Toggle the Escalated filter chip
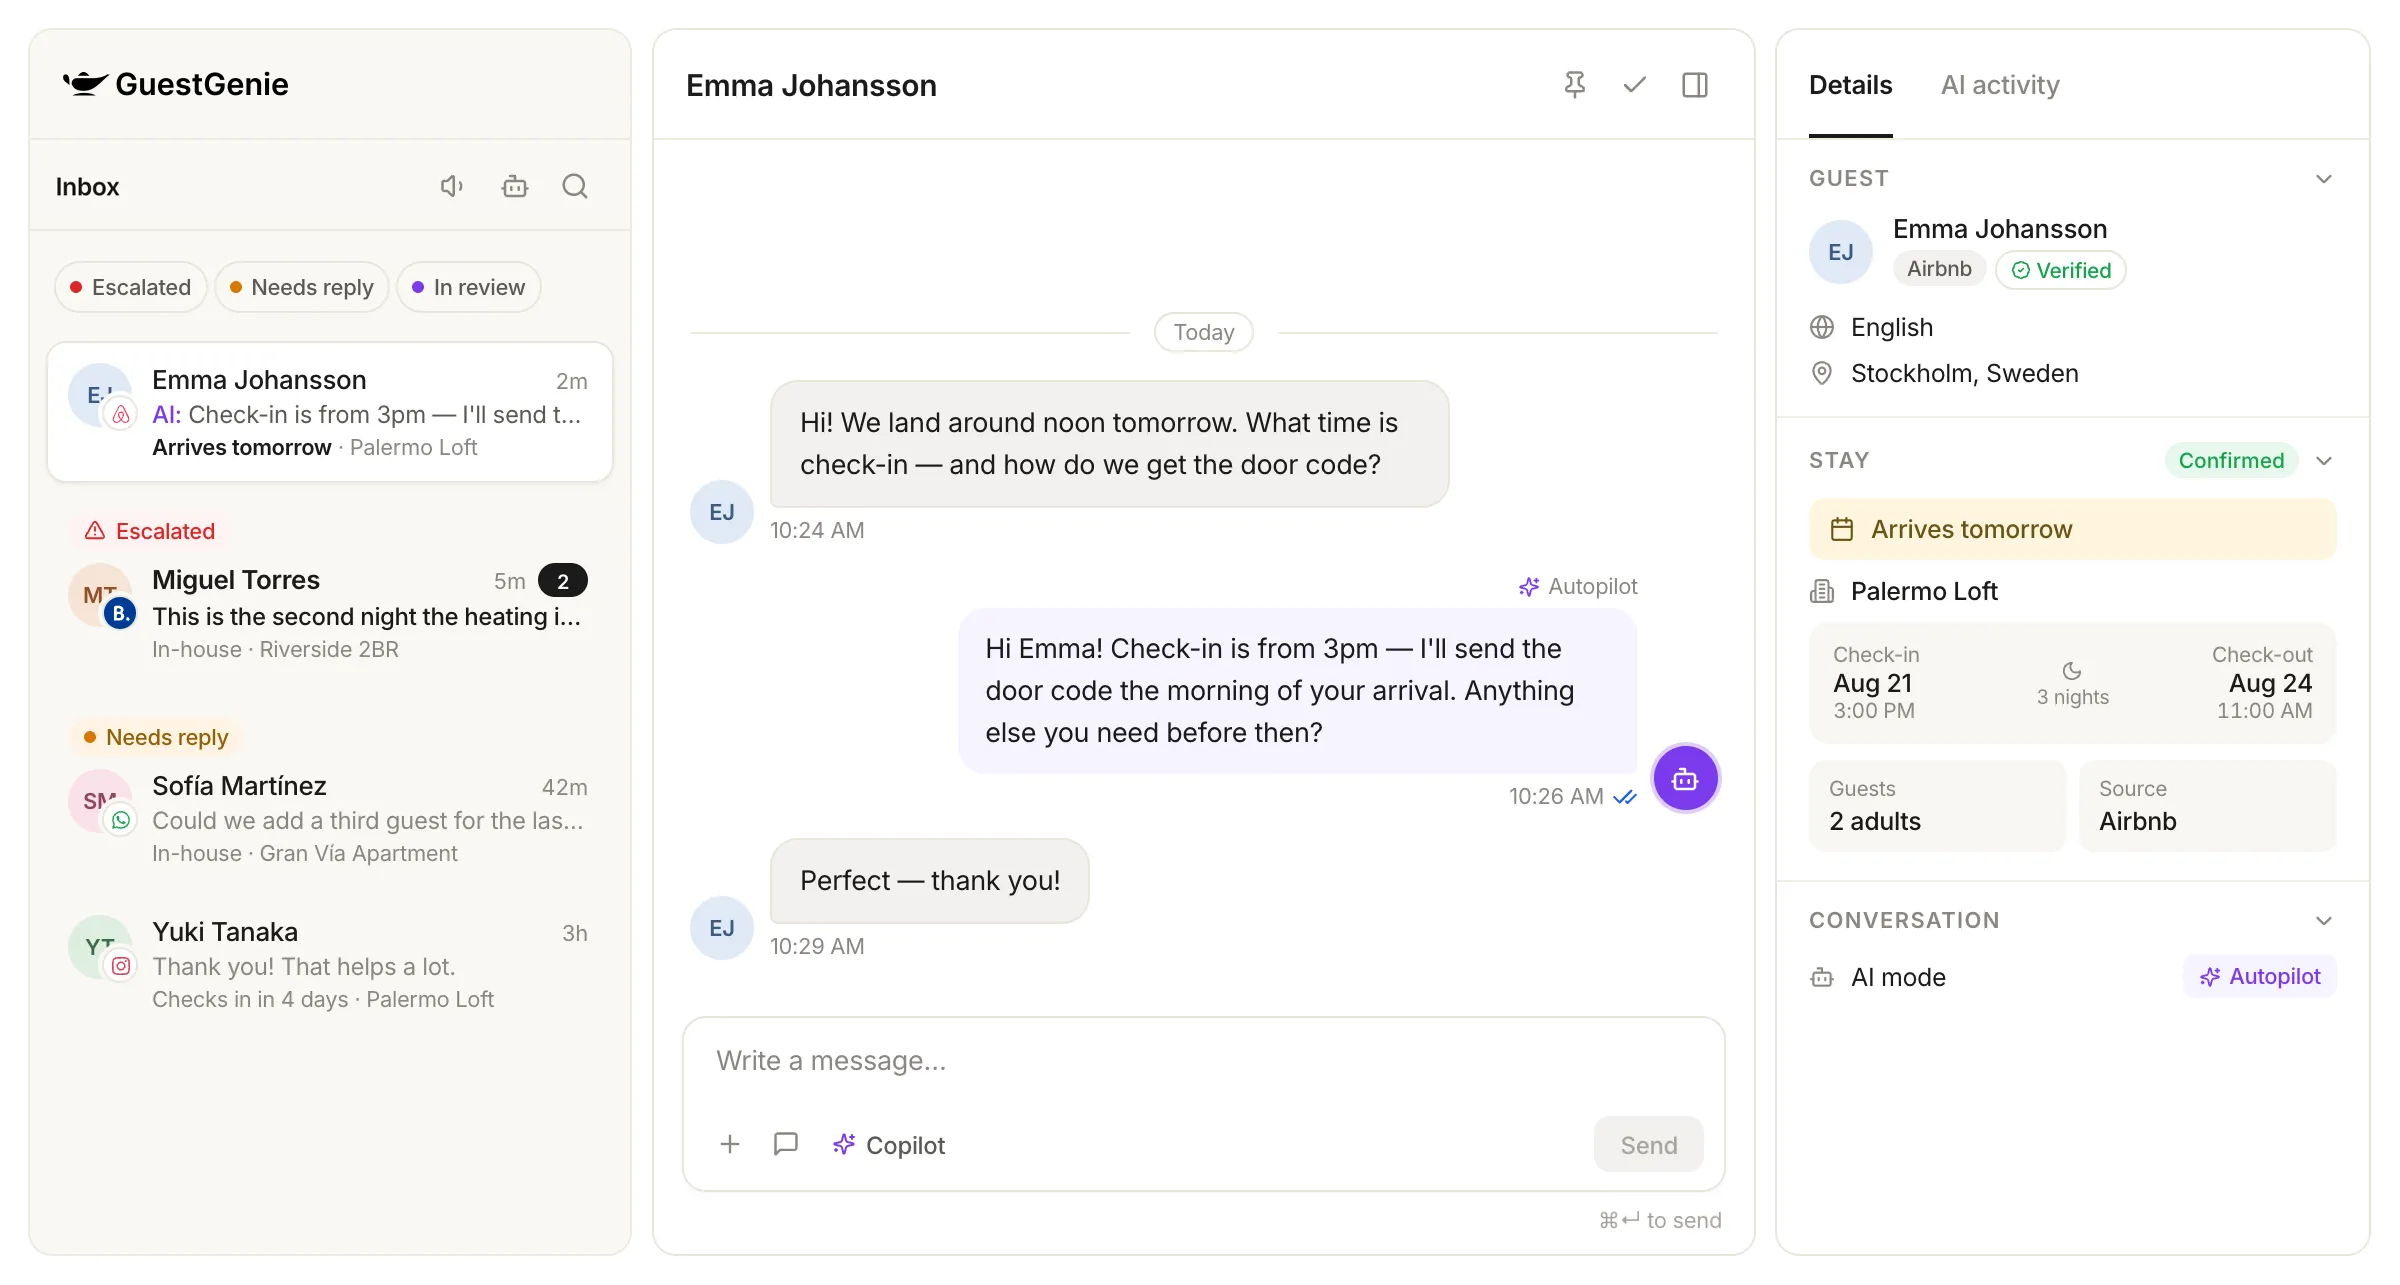This screenshot has height=1285, width=2400. coord(130,287)
